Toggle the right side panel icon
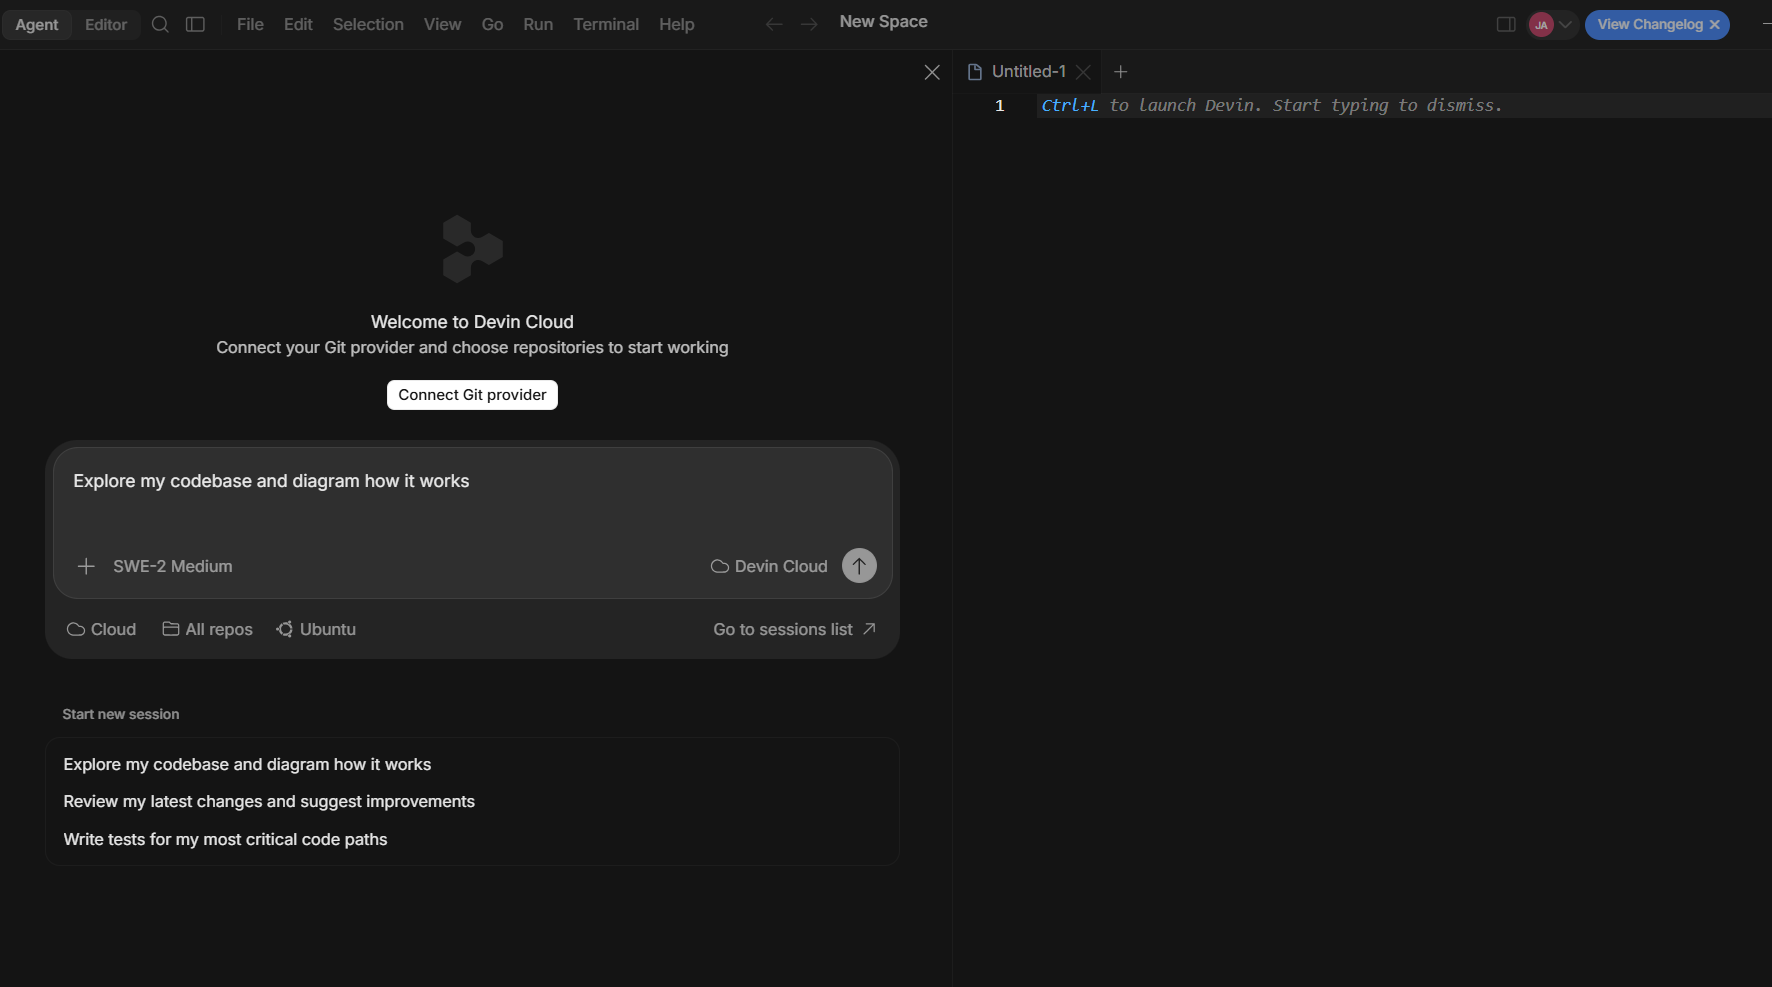The height and width of the screenshot is (987, 1772). click(1506, 24)
